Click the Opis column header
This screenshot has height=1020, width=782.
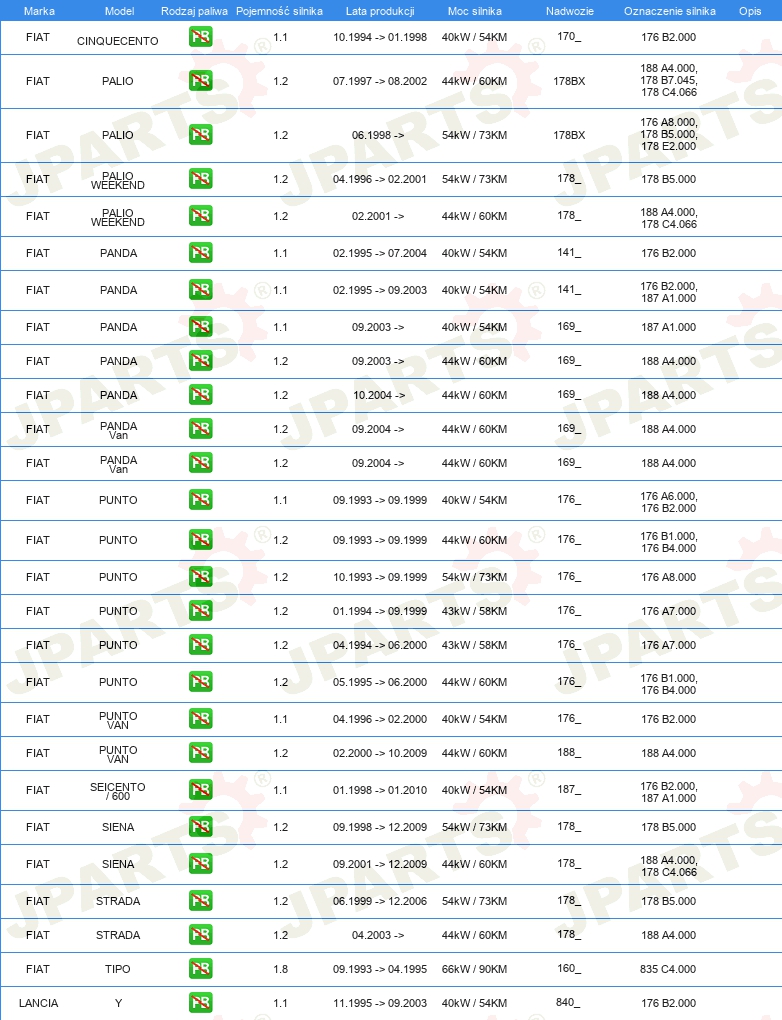click(x=750, y=11)
